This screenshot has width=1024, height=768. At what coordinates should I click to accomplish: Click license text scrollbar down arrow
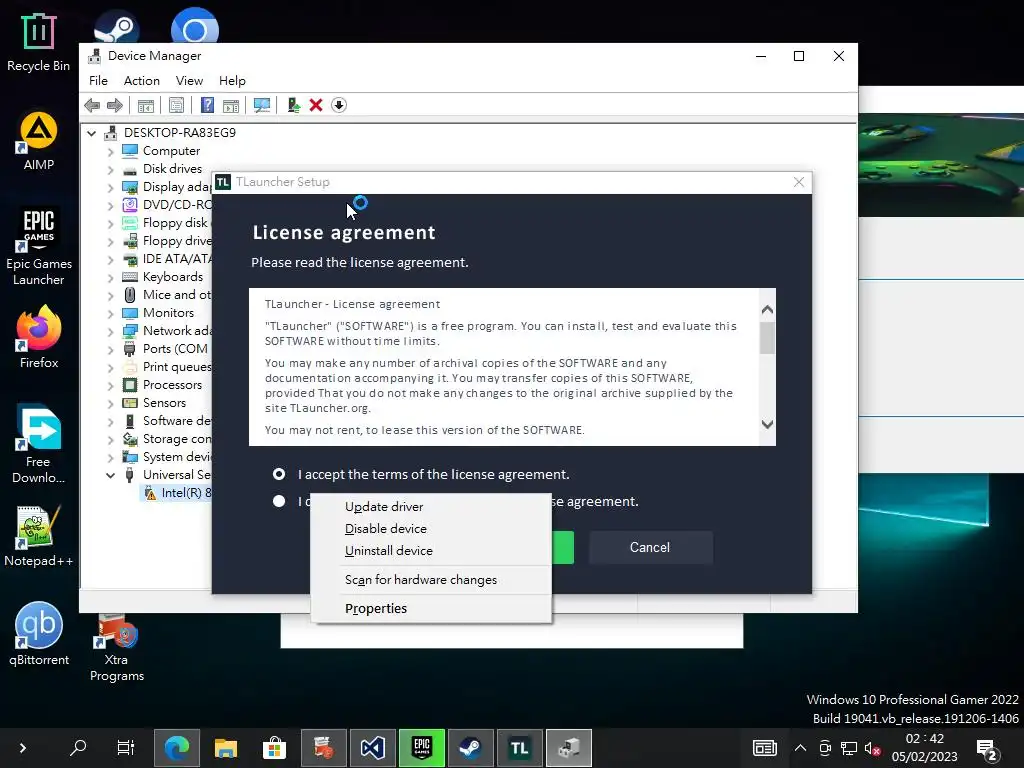point(767,424)
